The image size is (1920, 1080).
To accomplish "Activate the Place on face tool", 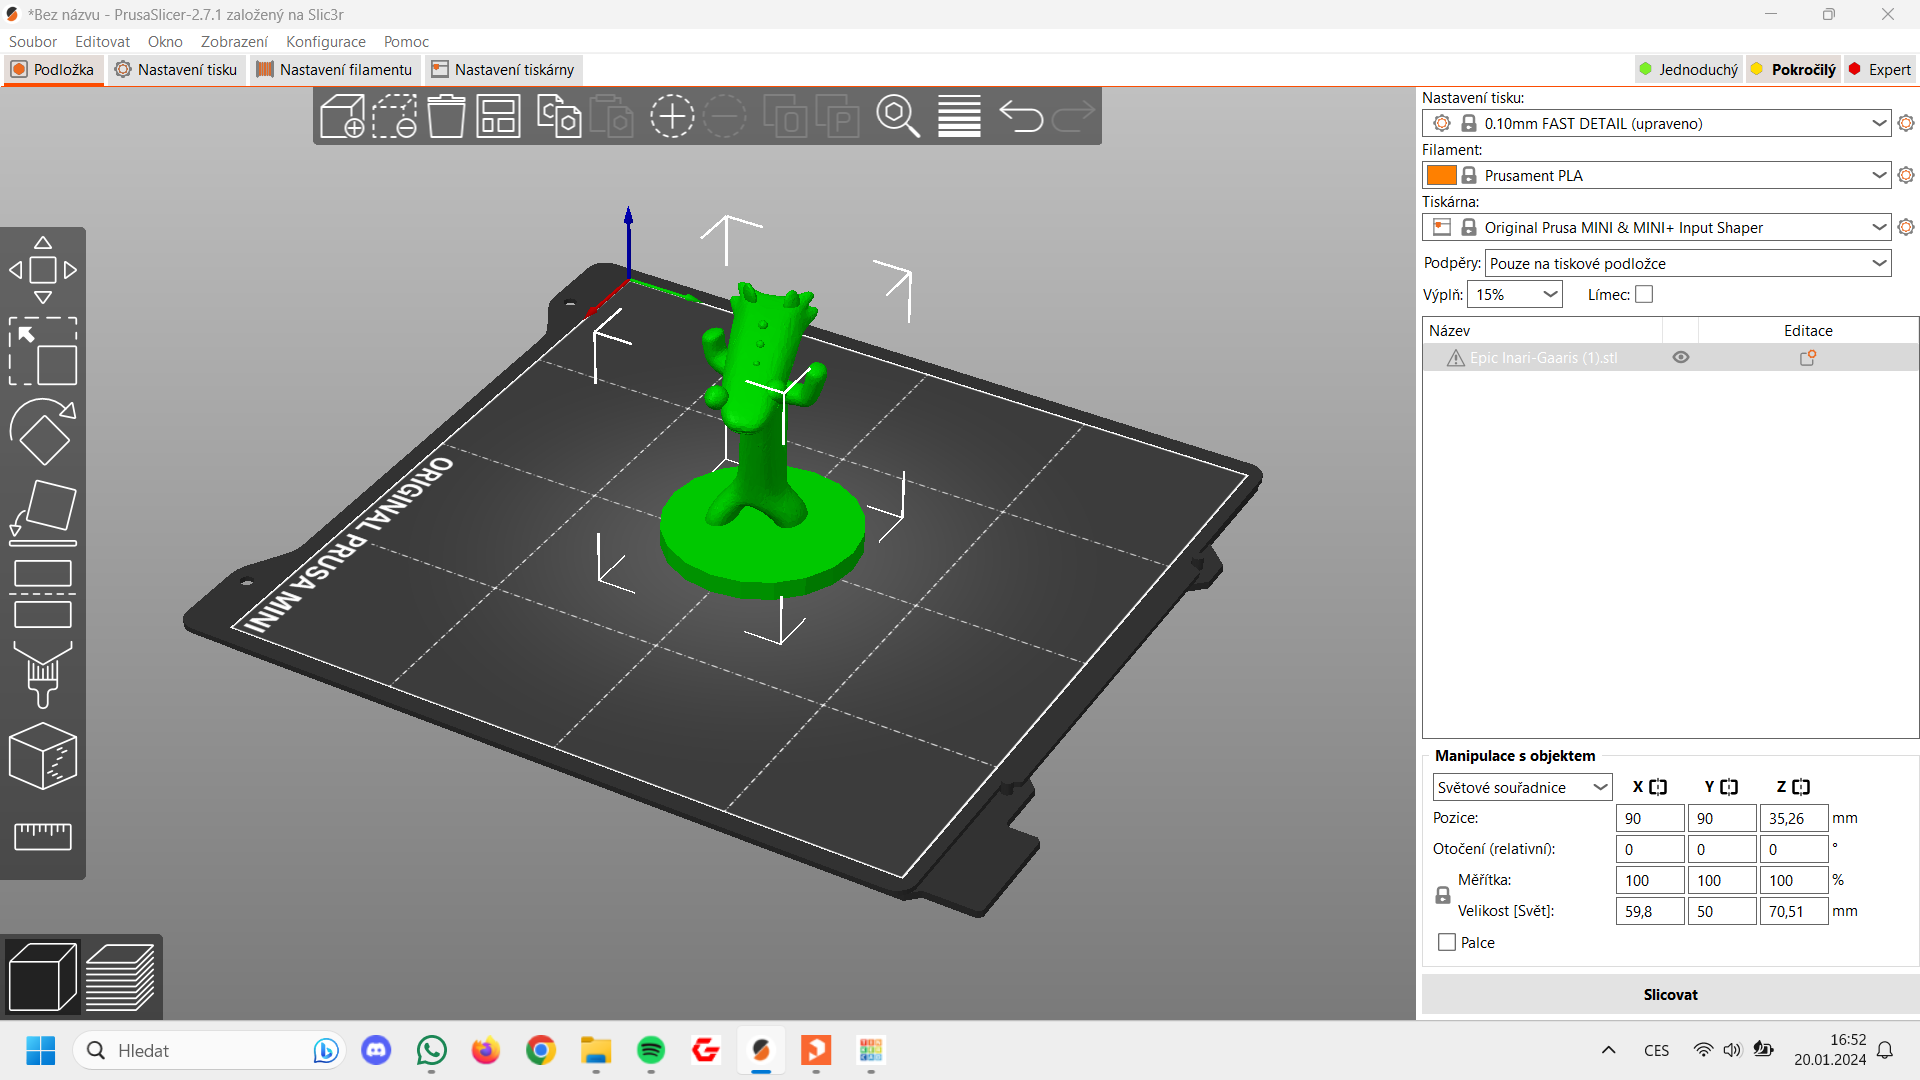I will click(x=42, y=512).
